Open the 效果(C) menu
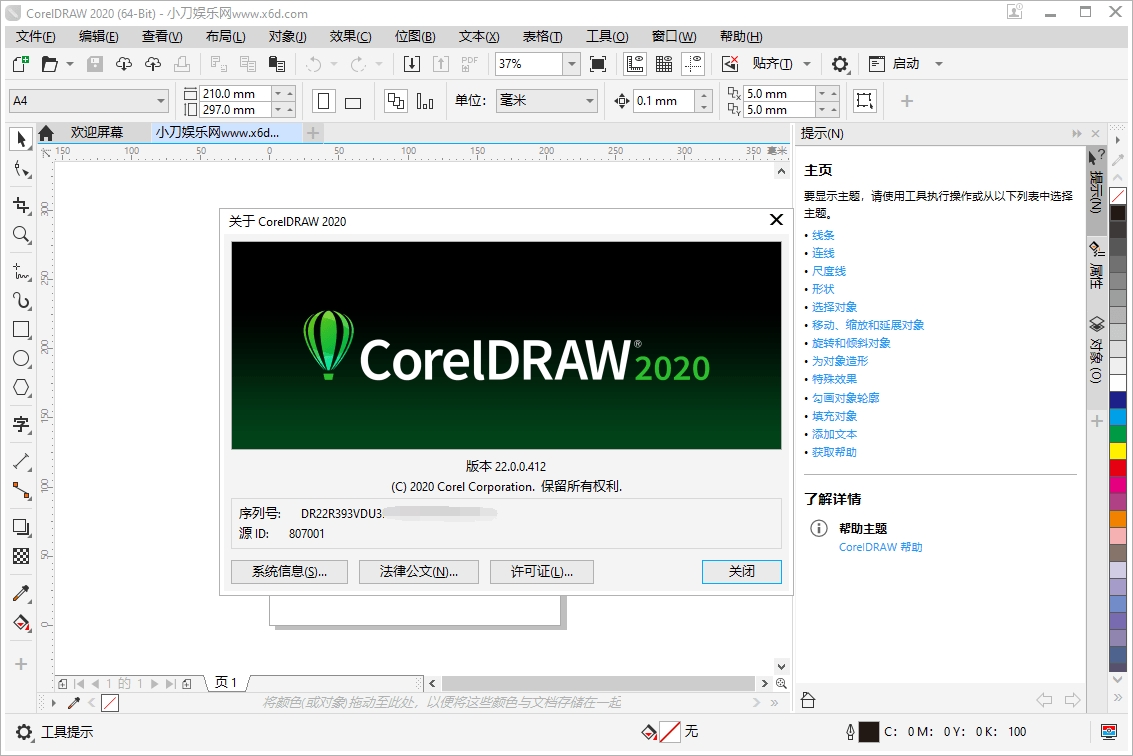The width and height of the screenshot is (1133, 756). [350, 37]
